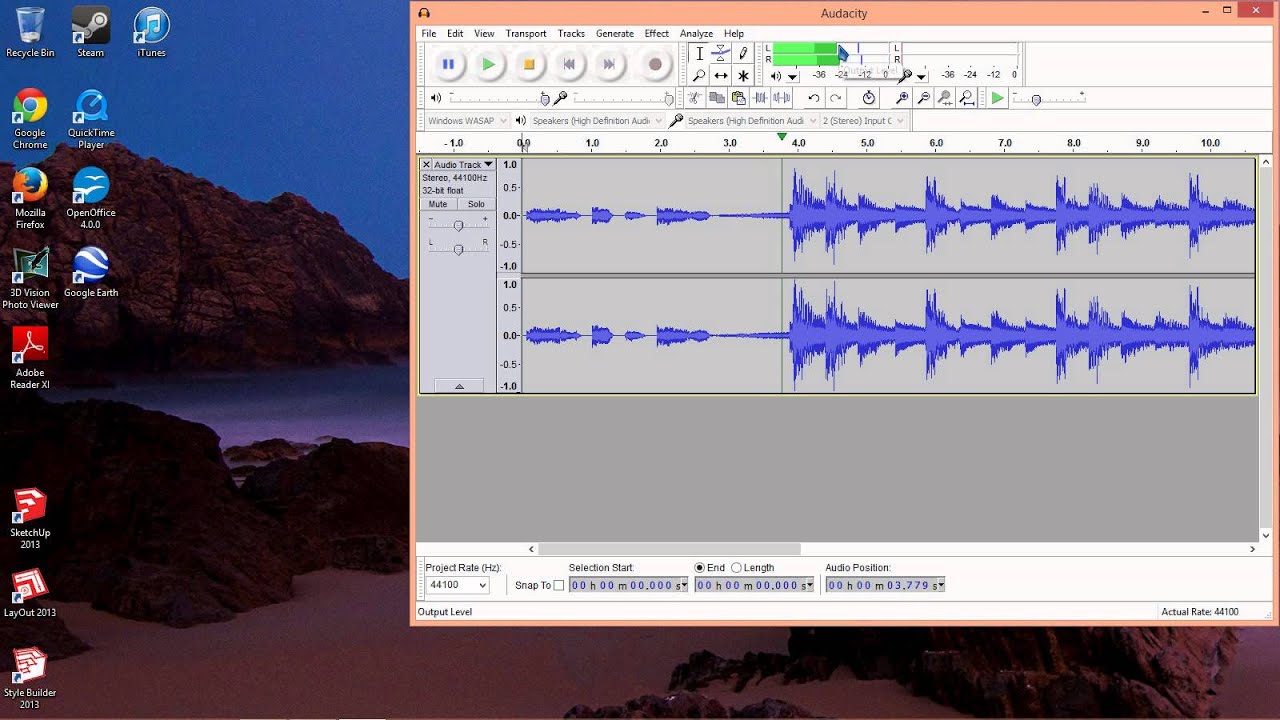Click the track gain slider knob
Screen dimensions: 1280x720
pyautogui.click(x=458, y=225)
